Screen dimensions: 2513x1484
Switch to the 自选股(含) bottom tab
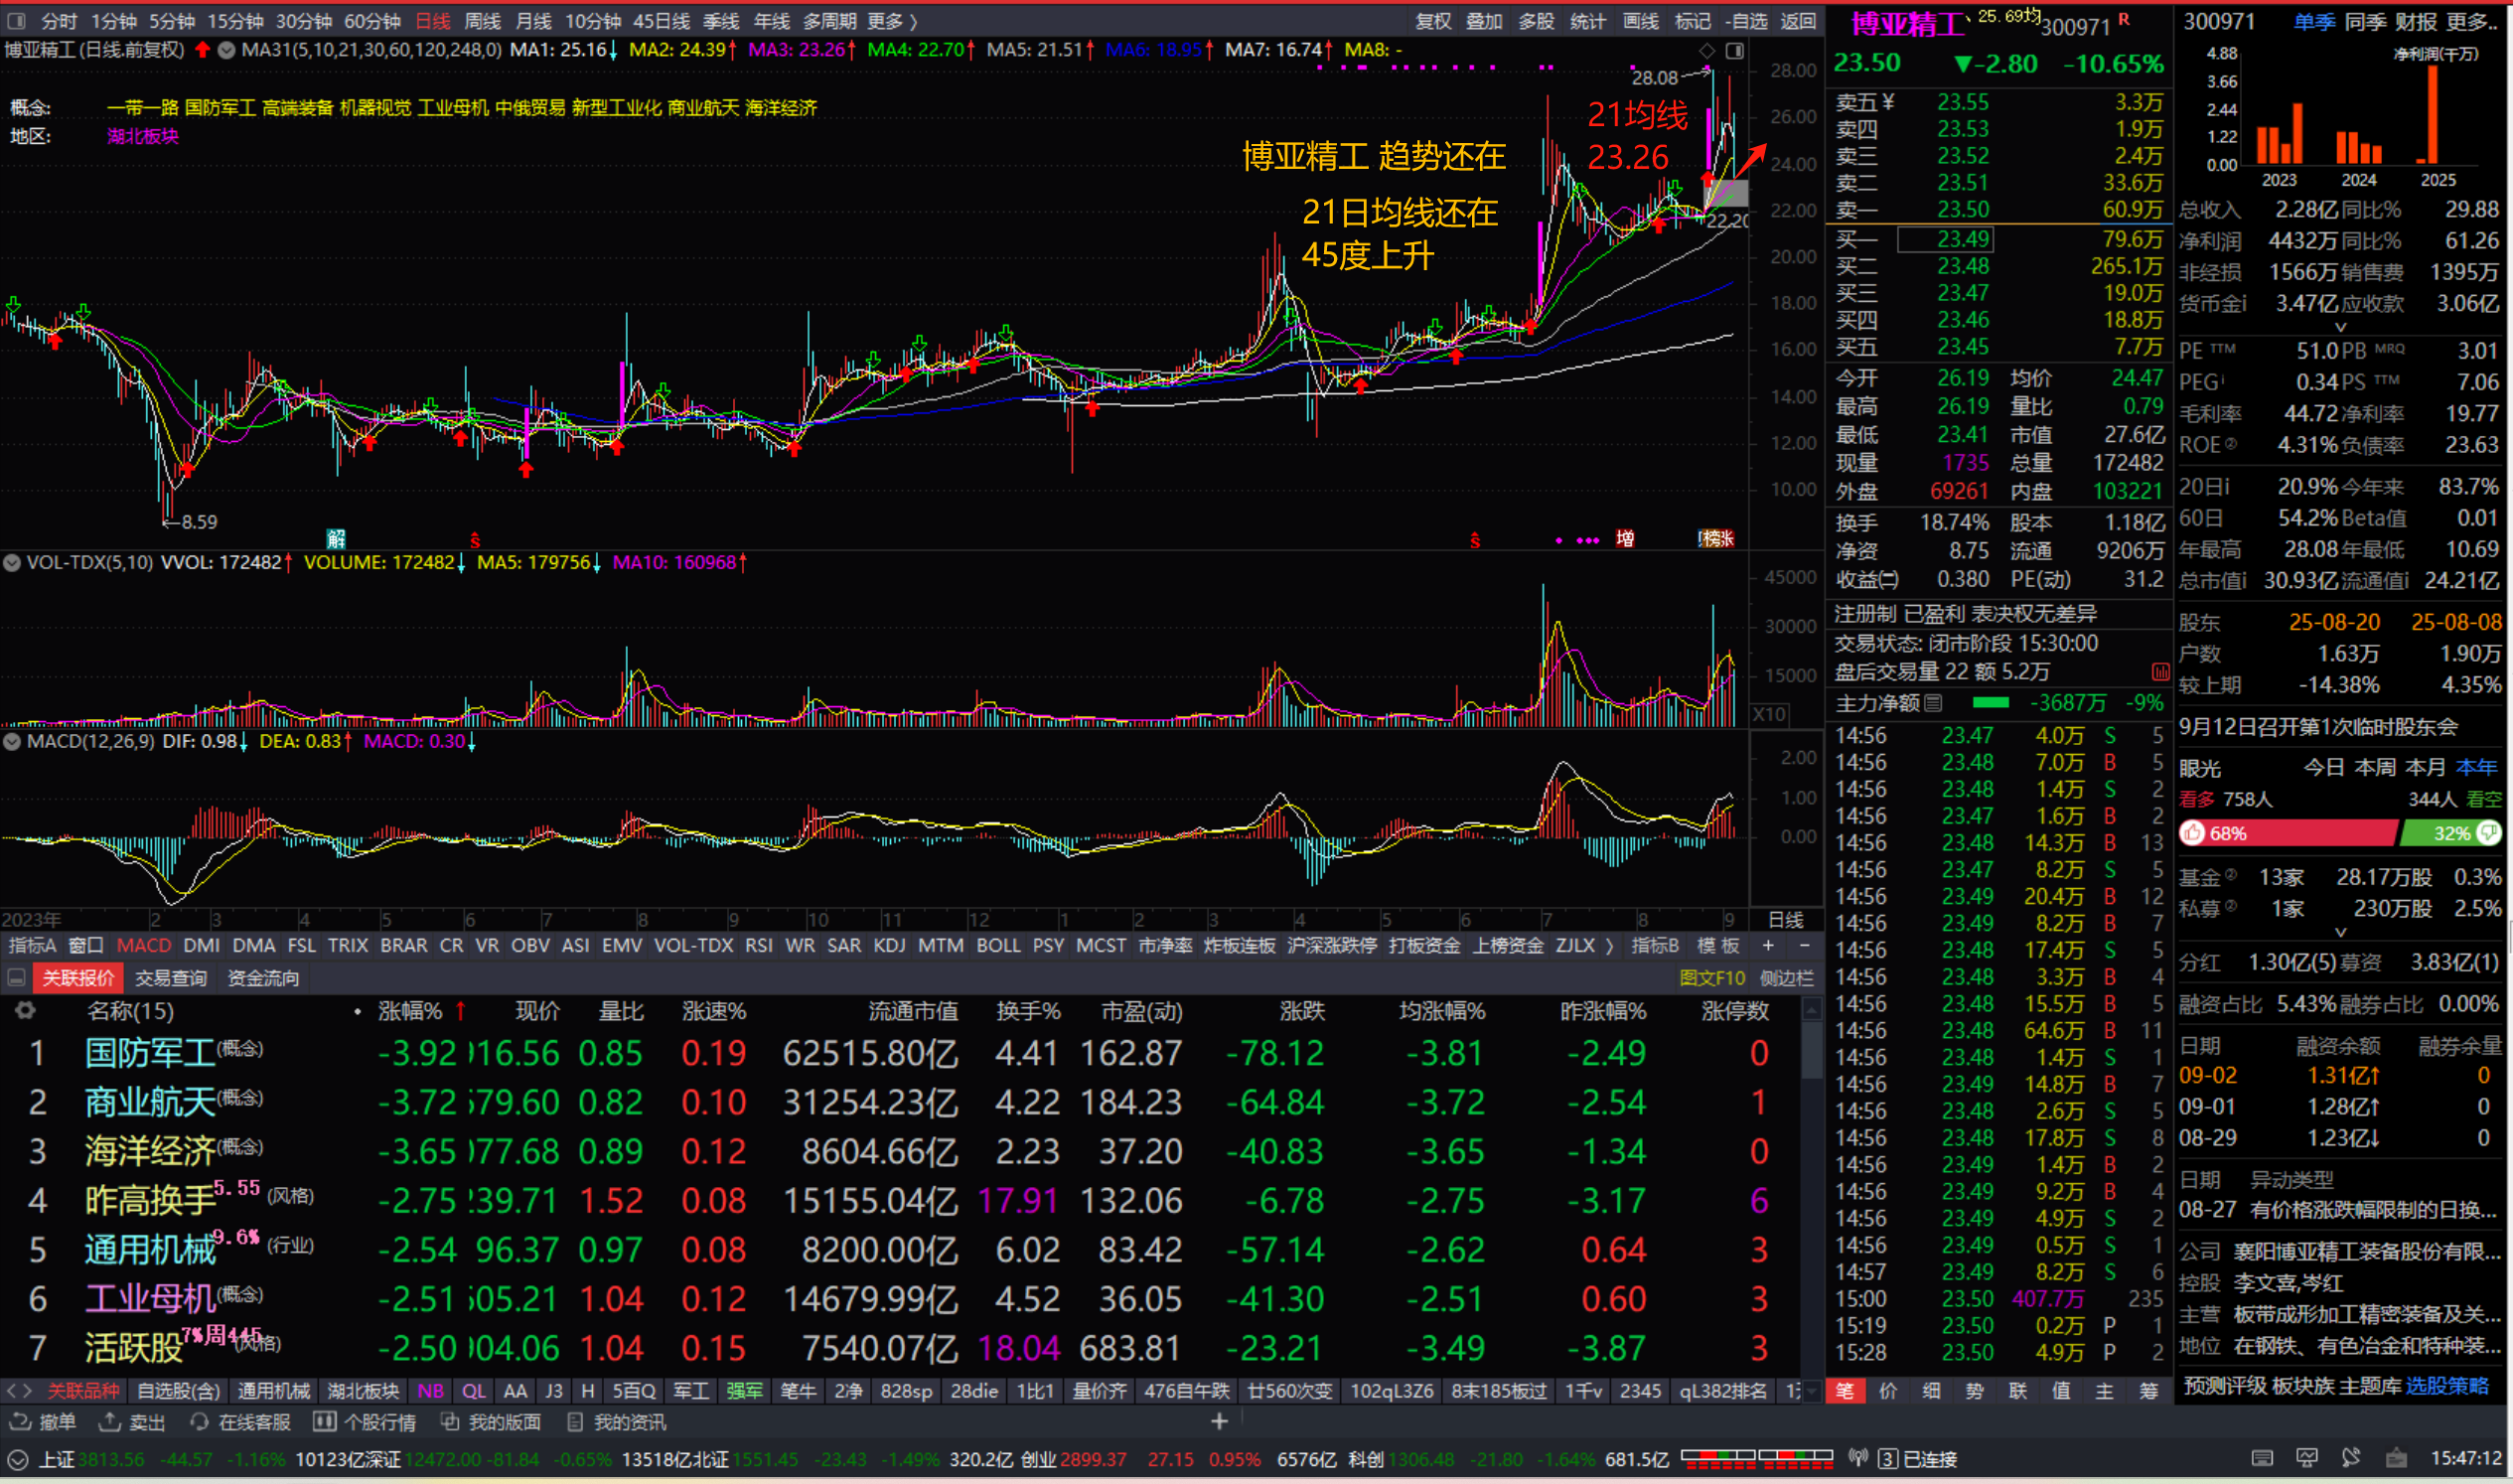pyautogui.click(x=178, y=1391)
